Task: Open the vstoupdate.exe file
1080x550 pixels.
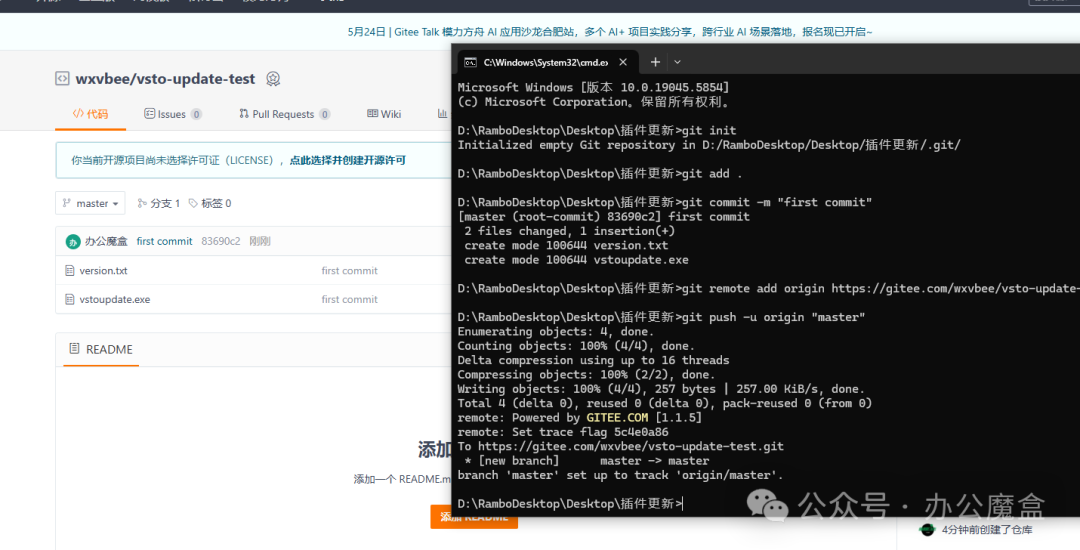Action: pyautogui.click(x=114, y=299)
